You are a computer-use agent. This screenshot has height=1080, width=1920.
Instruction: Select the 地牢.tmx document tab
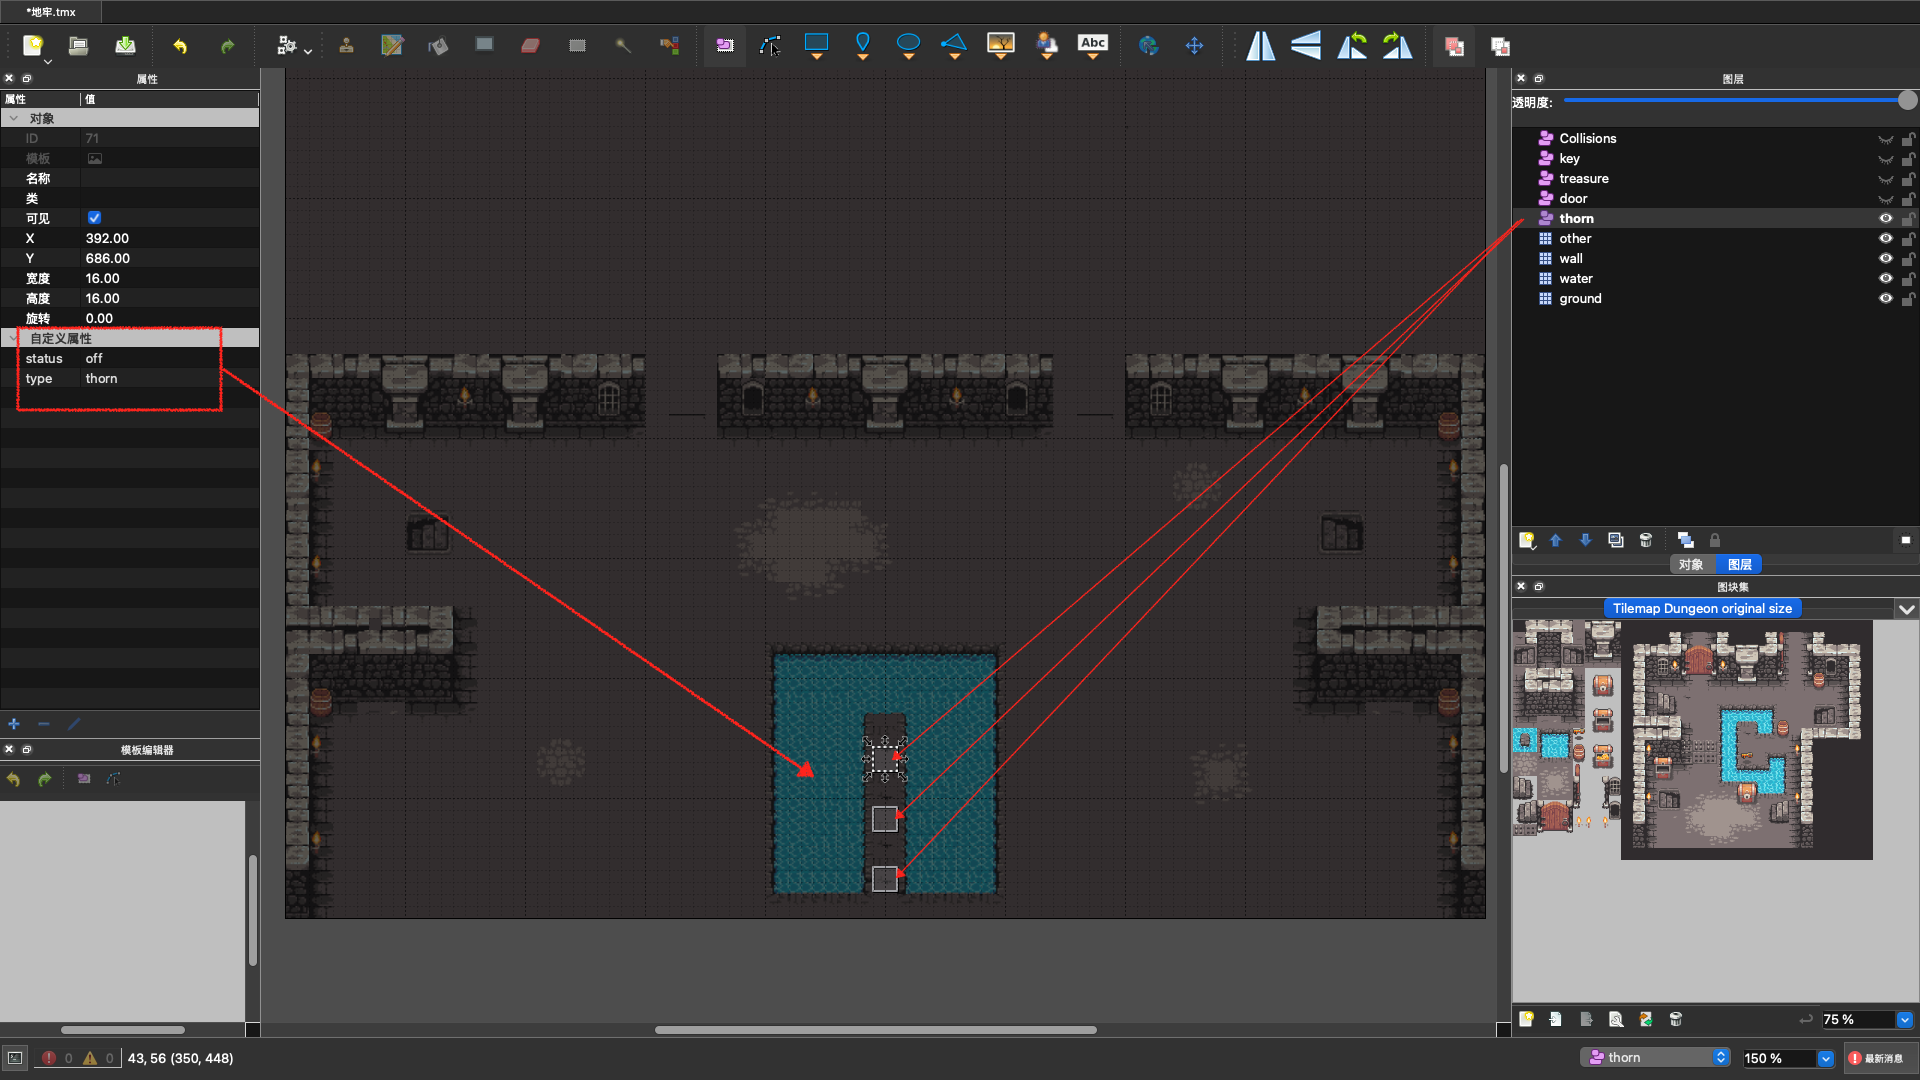coord(51,12)
